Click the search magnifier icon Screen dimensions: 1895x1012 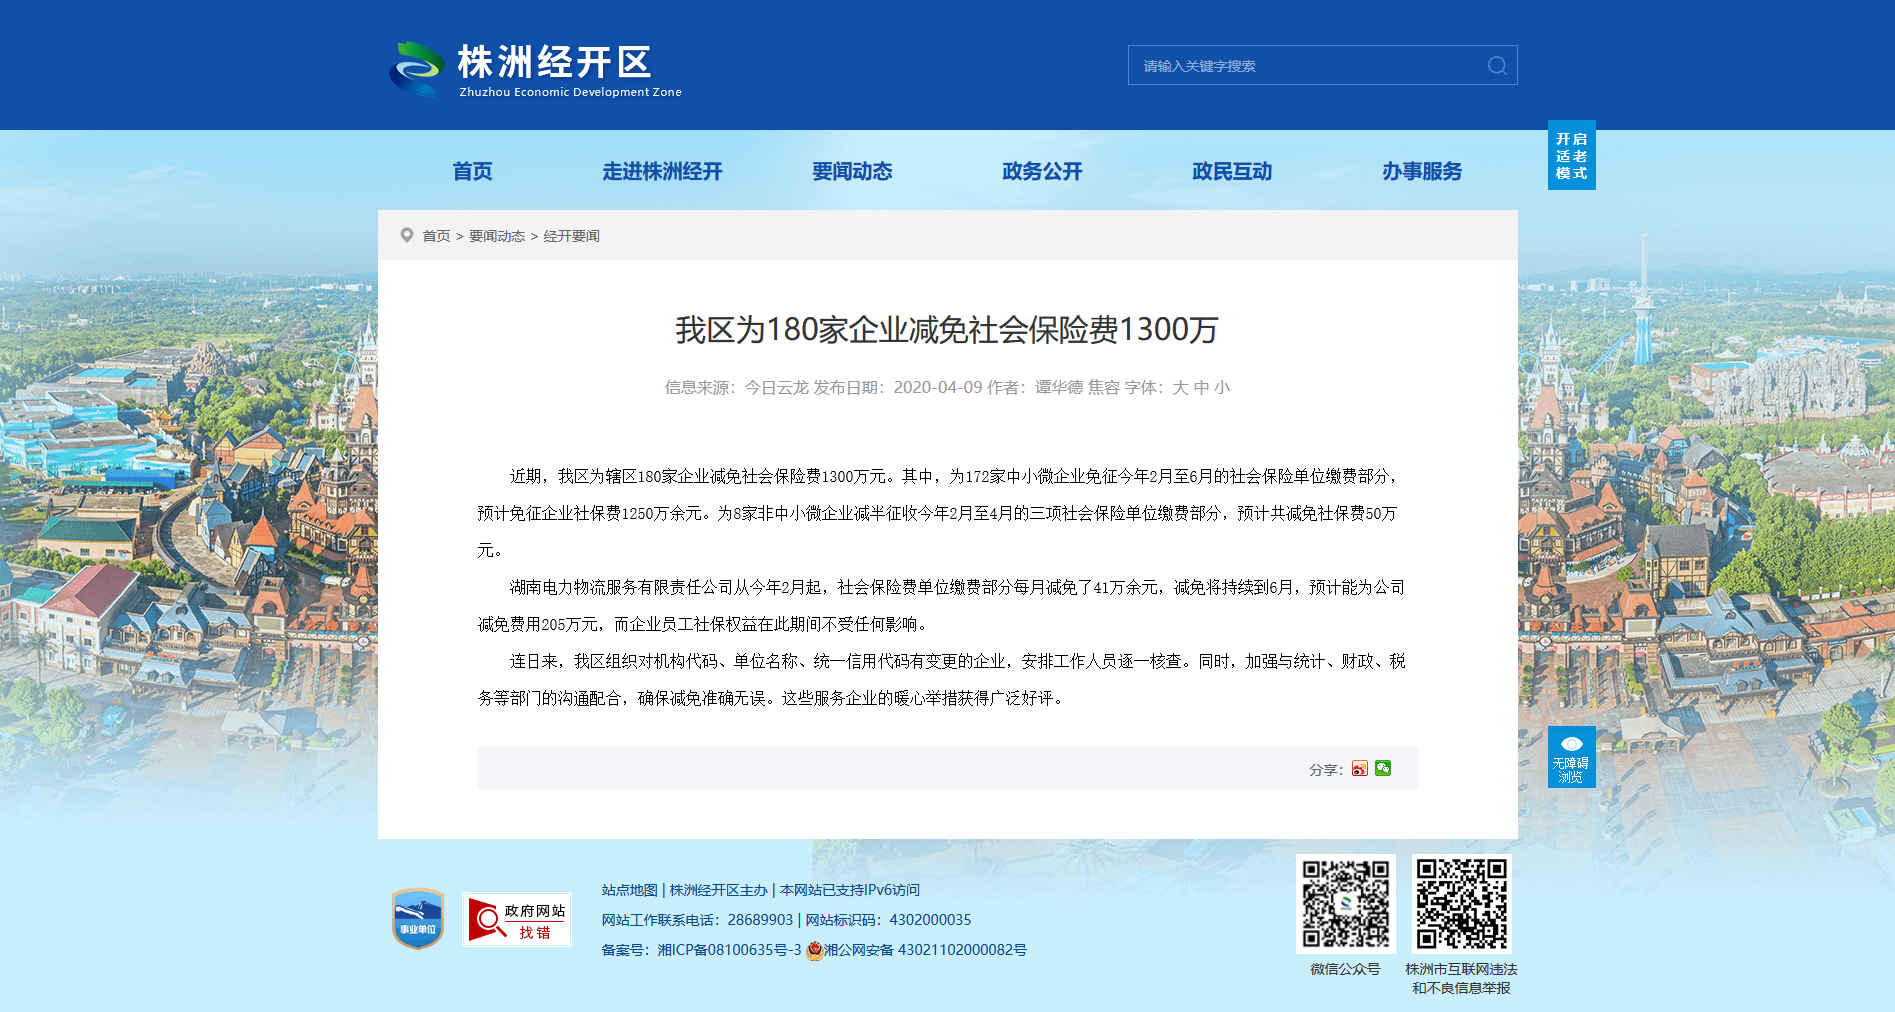coord(1497,66)
